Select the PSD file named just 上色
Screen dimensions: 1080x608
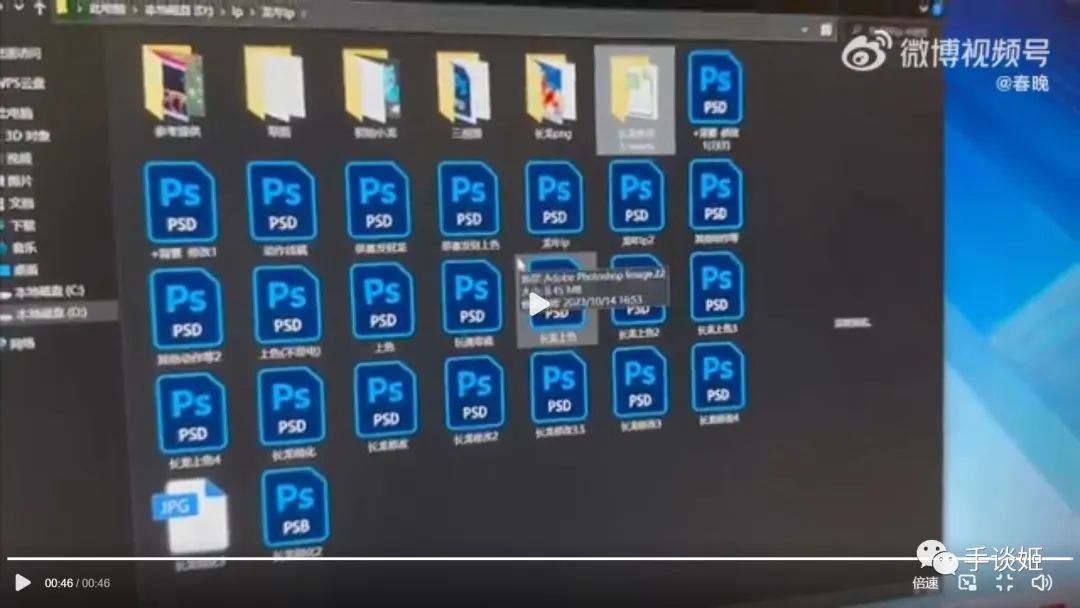[382, 308]
